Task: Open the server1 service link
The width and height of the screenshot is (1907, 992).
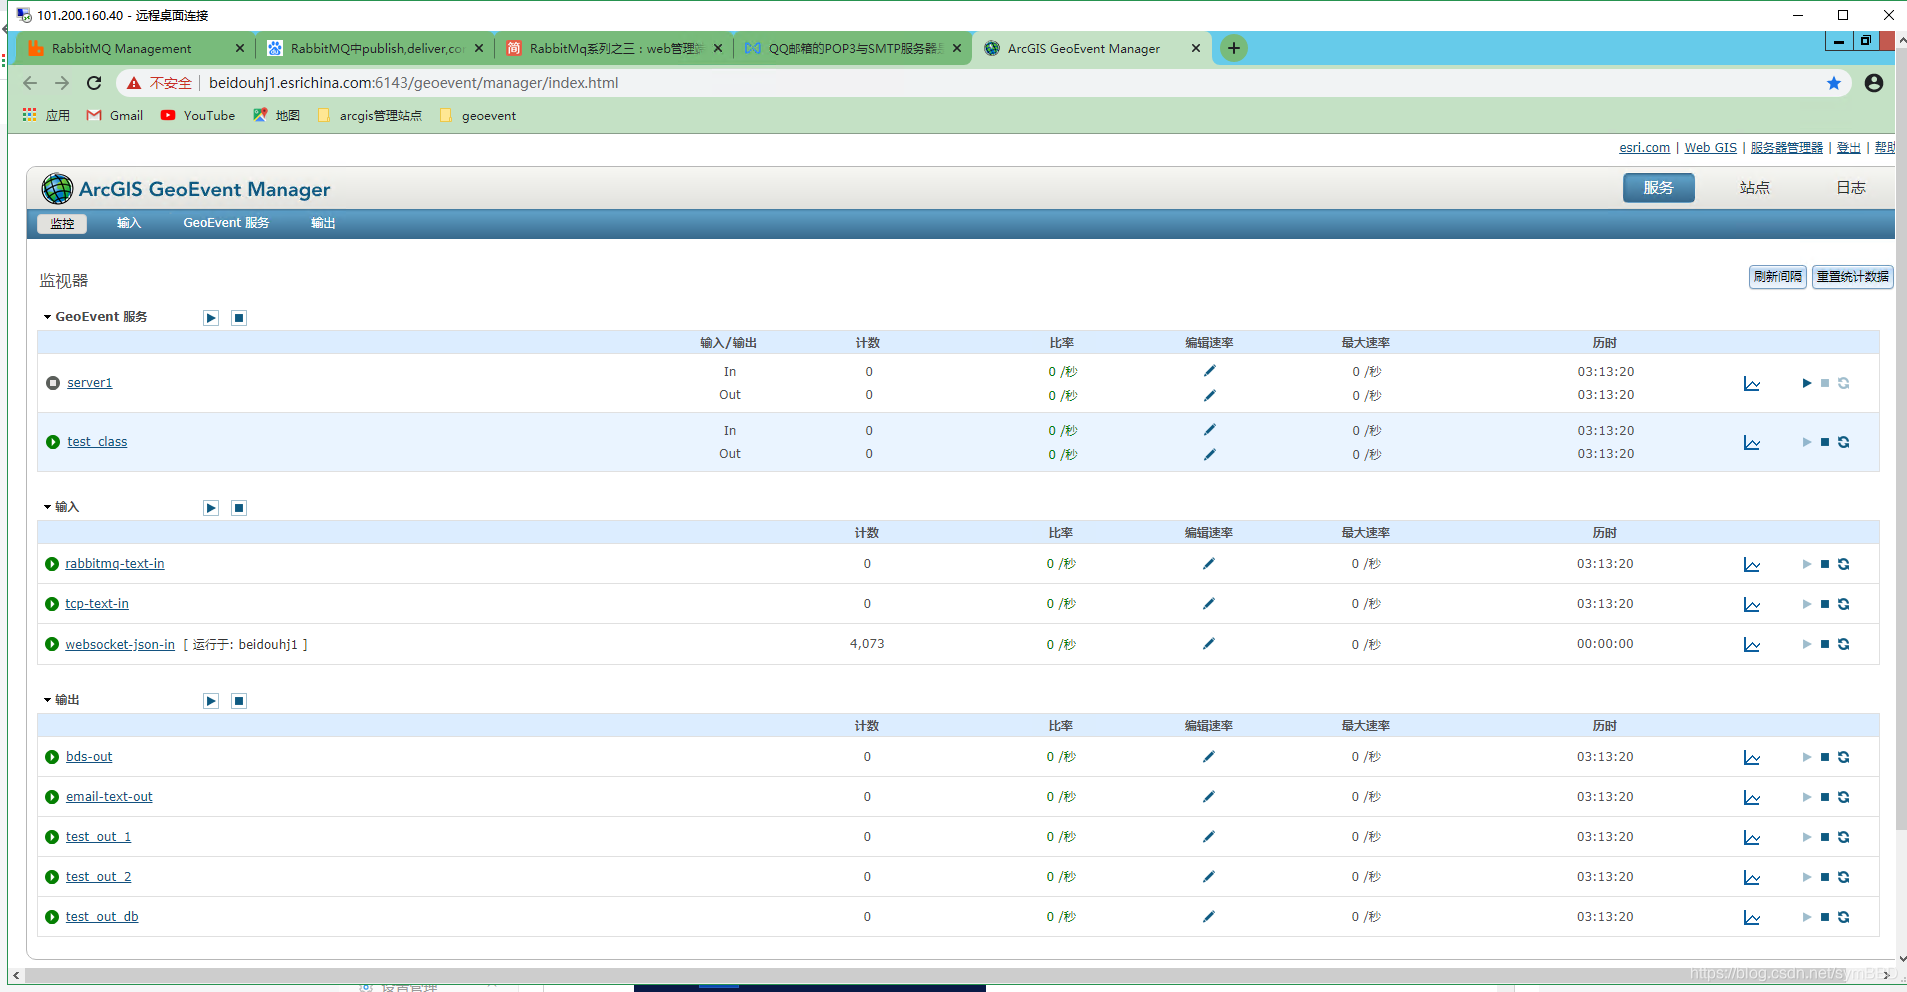Action: pyautogui.click(x=90, y=383)
